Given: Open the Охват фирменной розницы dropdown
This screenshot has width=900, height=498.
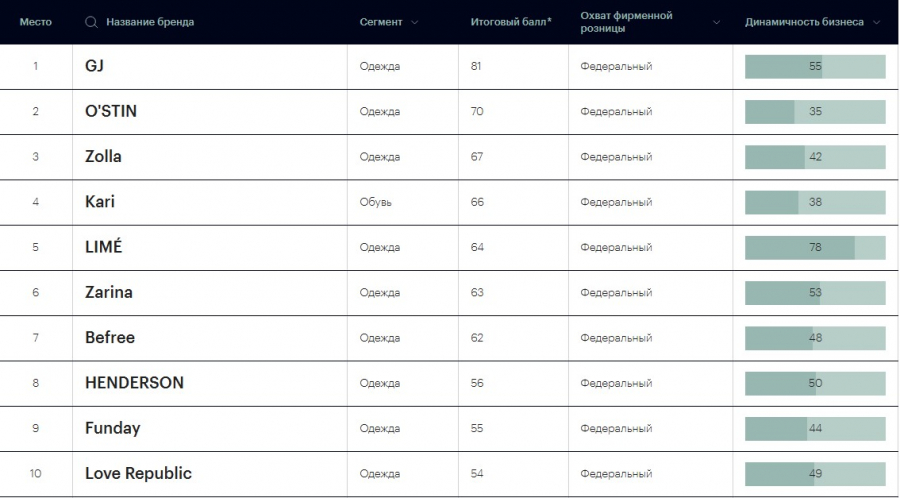Looking at the screenshot, I should tap(716, 22).
